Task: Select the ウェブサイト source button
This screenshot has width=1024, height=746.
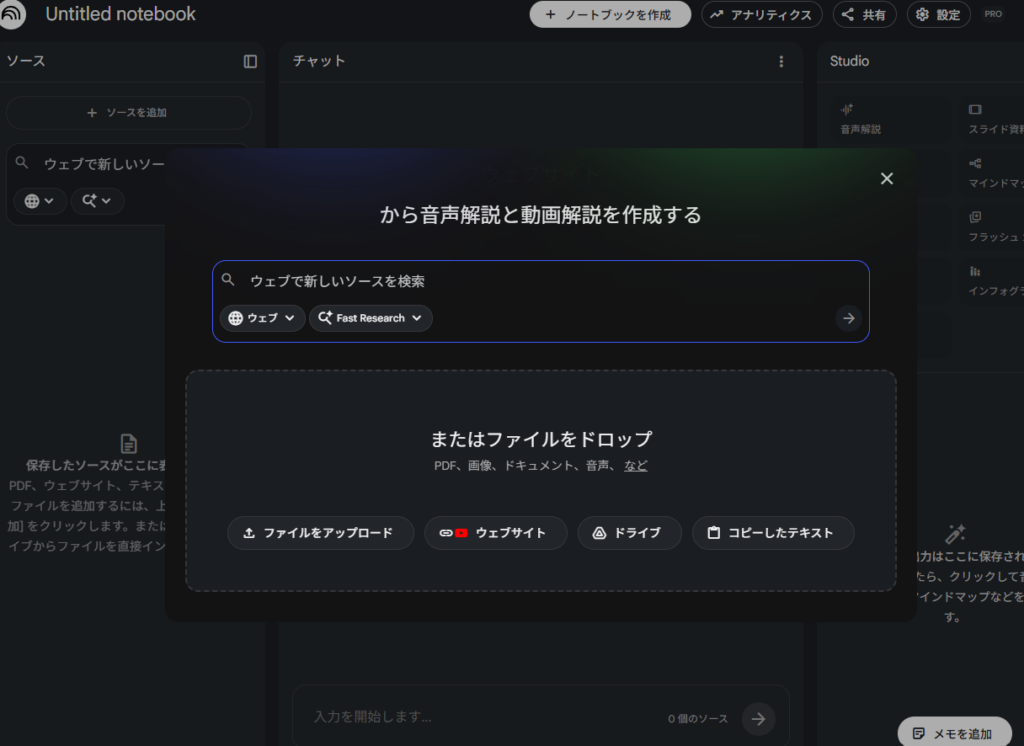Action: [x=495, y=533]
